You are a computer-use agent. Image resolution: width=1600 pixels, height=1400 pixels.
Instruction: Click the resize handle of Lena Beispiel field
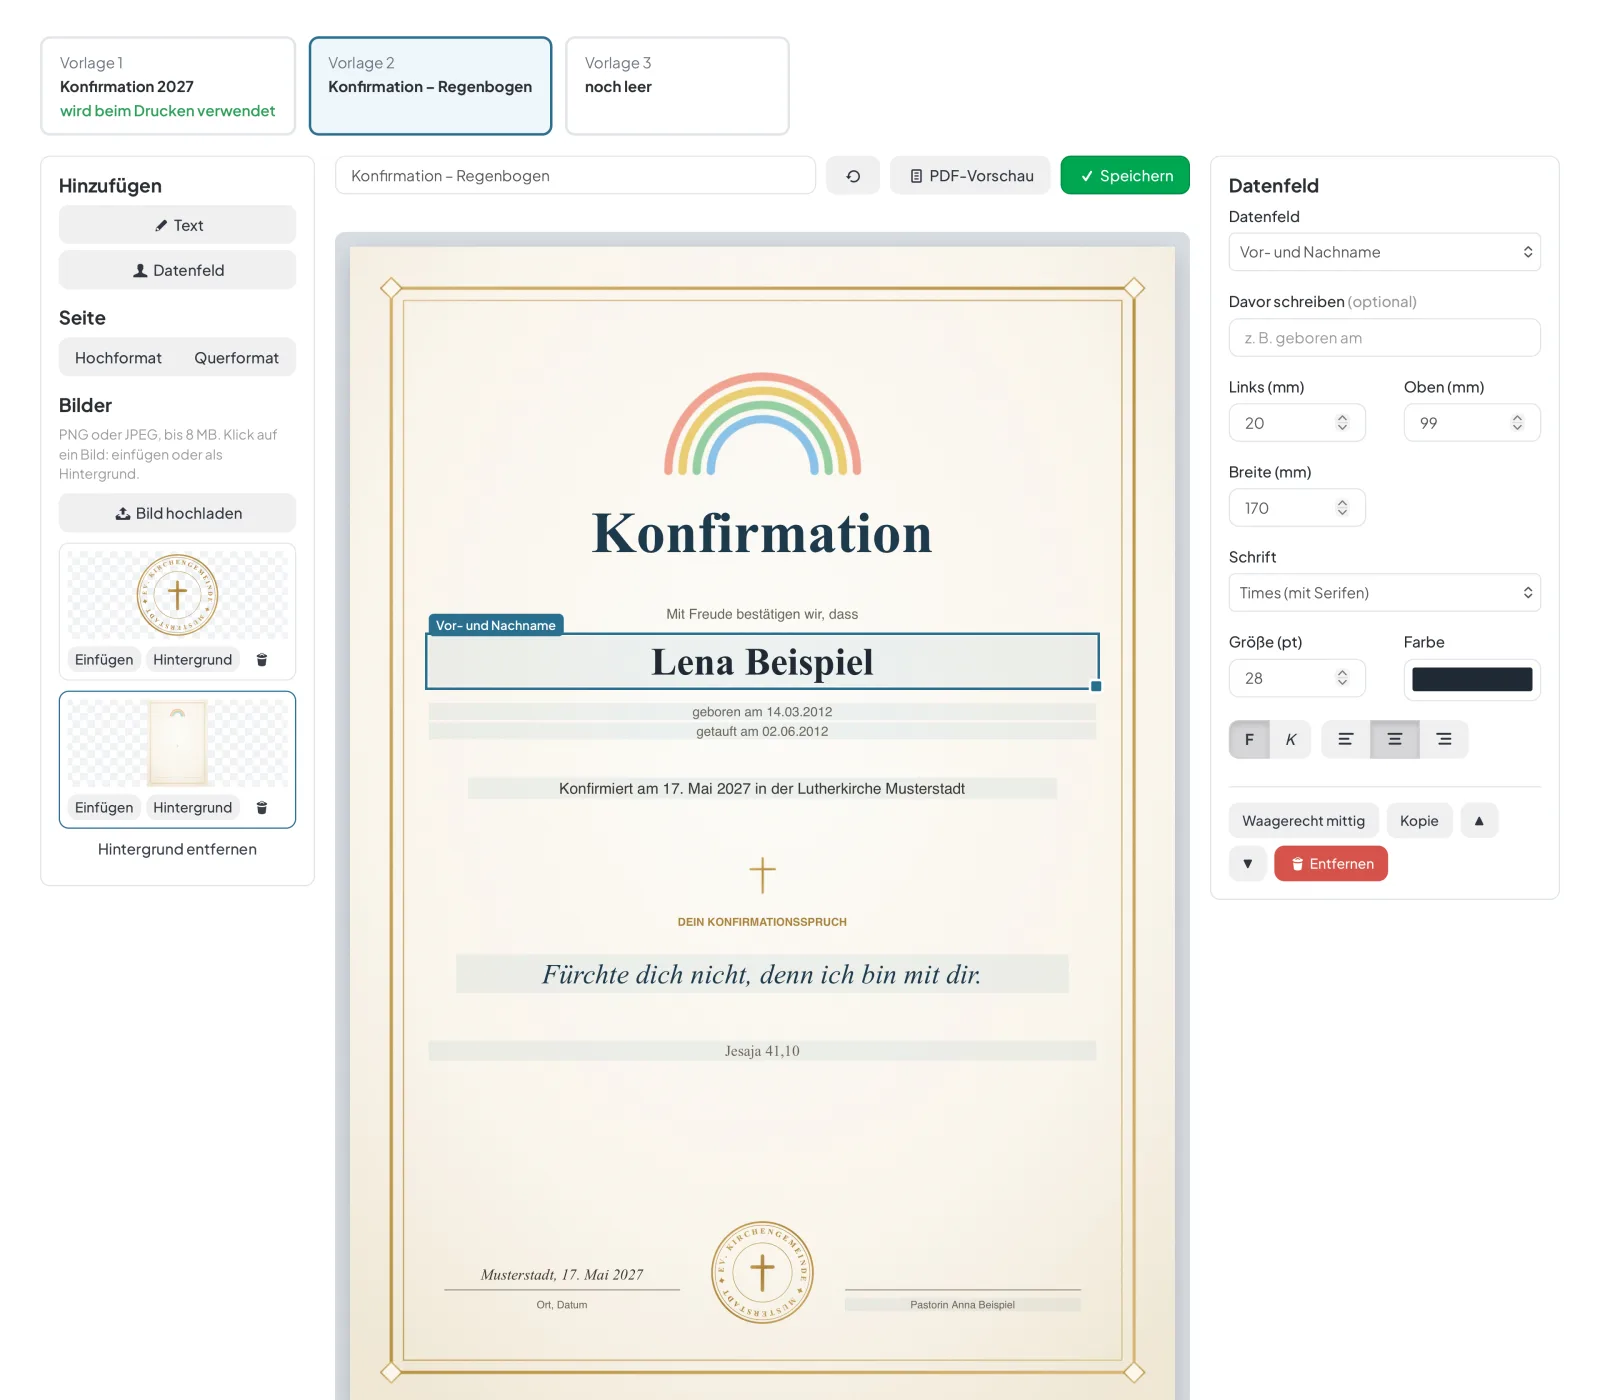[1096, 686]
